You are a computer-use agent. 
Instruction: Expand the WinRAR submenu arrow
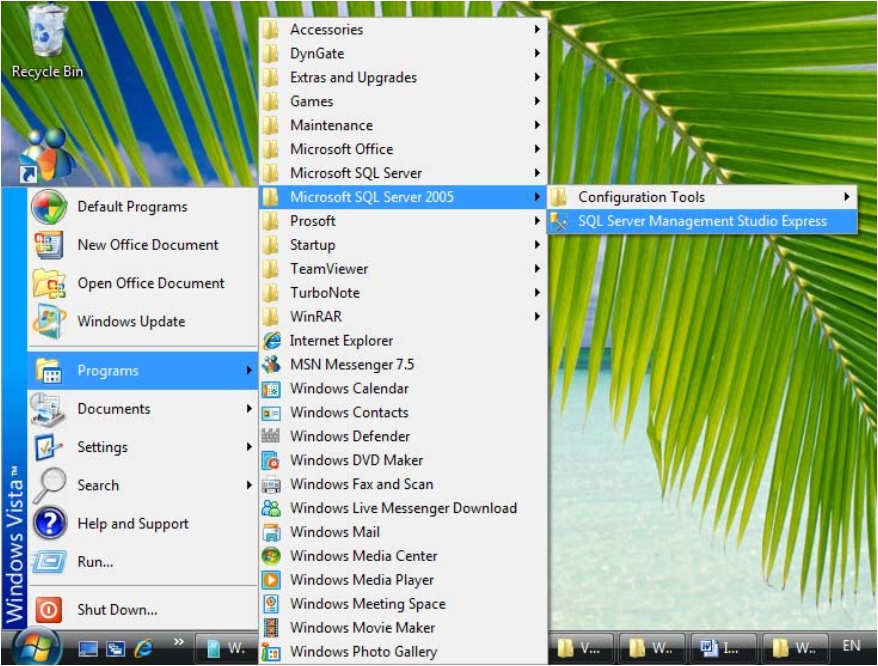(537, 316)
